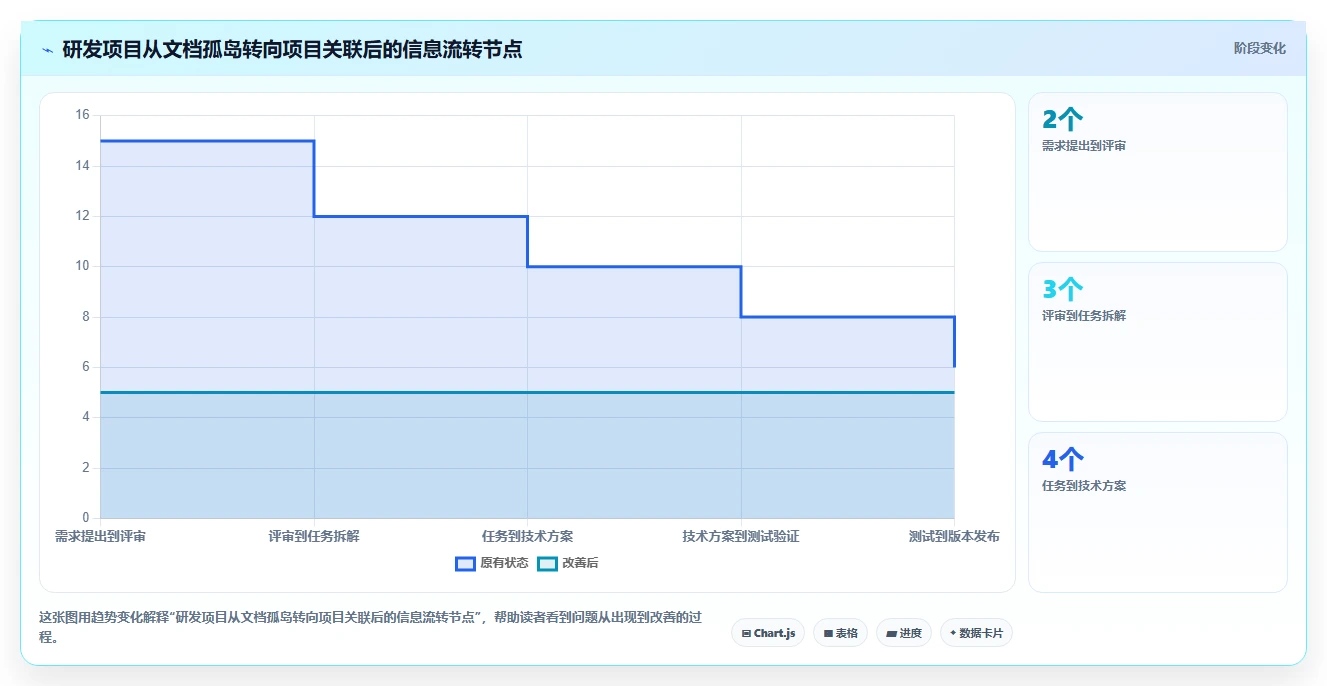Click the 评审到任务拆解 x-axis label

(x=314, y=536)
